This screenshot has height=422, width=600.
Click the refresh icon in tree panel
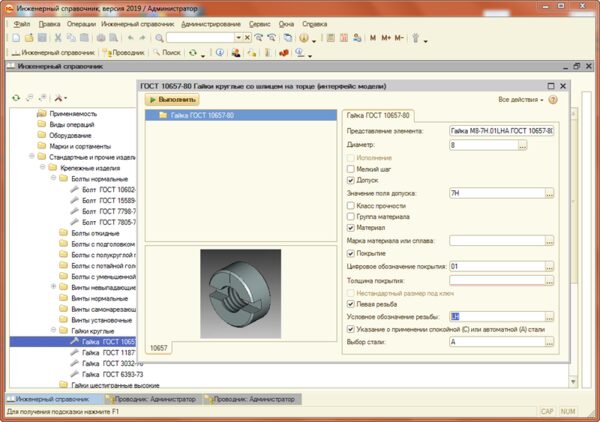pos(15,98)
